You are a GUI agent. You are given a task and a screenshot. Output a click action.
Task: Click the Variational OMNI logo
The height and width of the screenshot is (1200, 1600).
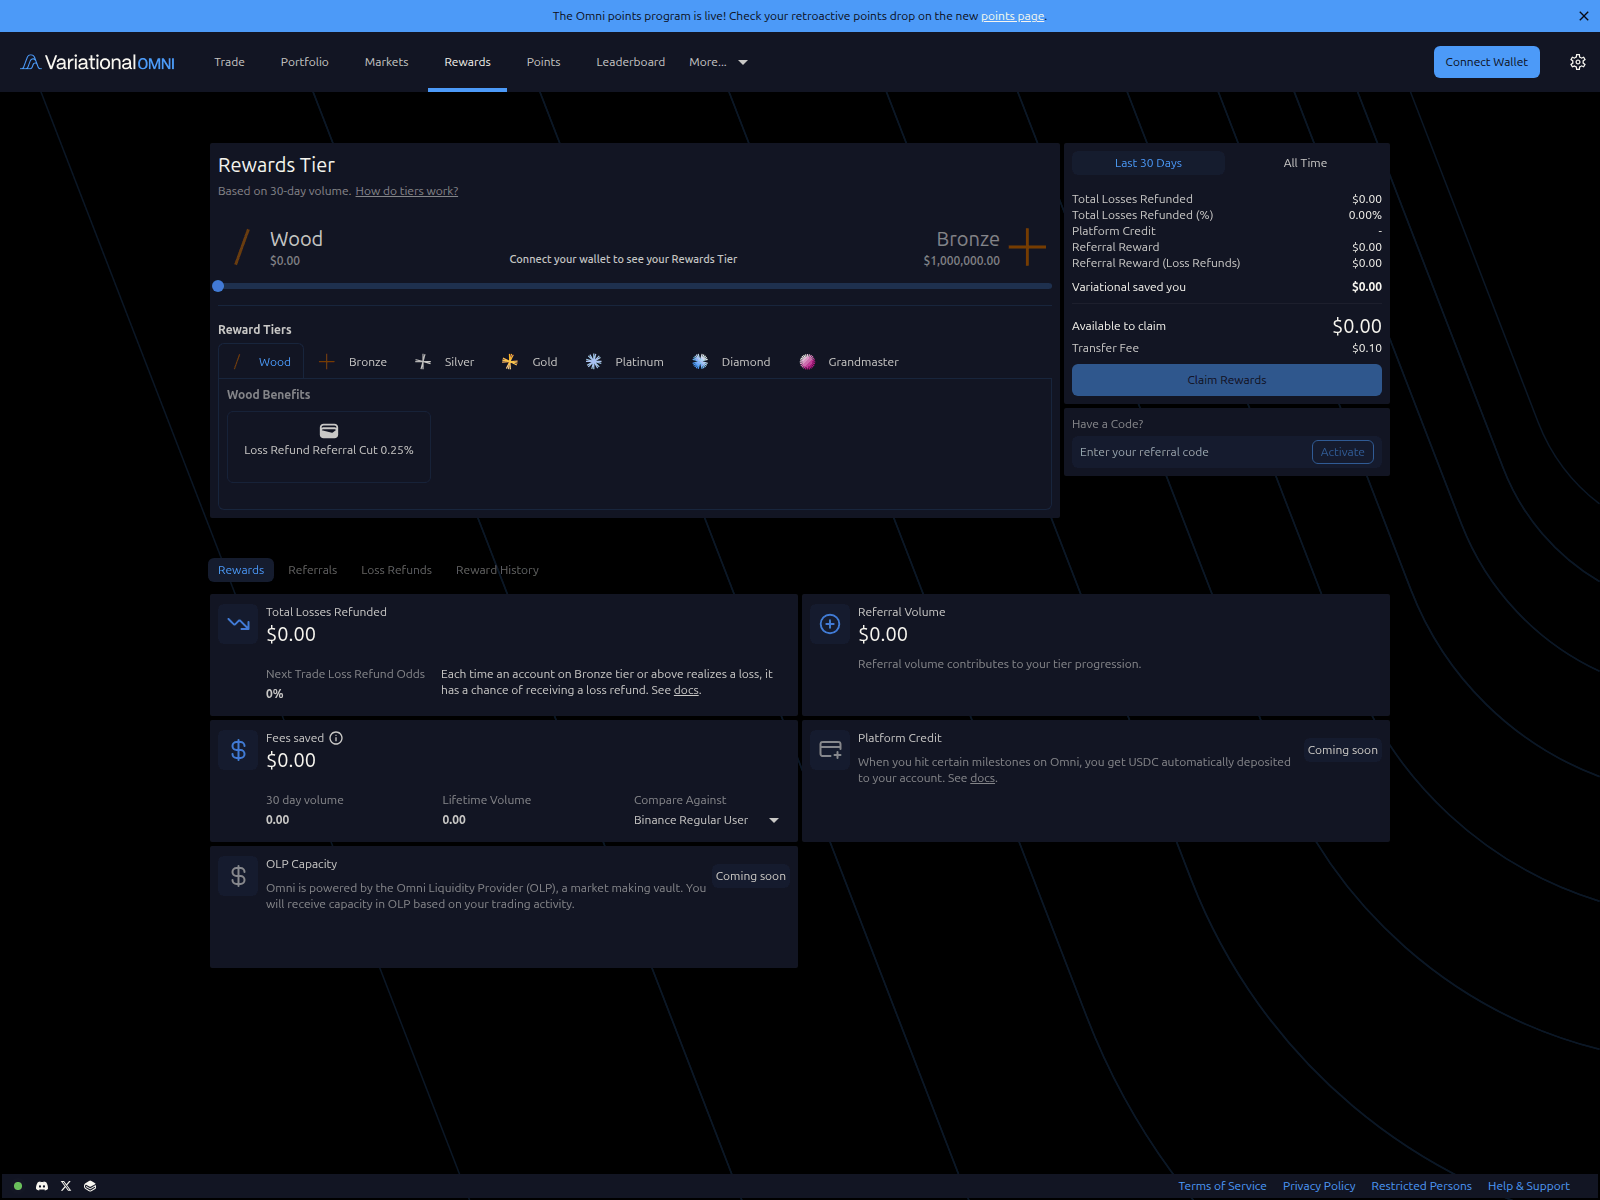[97, 62]
